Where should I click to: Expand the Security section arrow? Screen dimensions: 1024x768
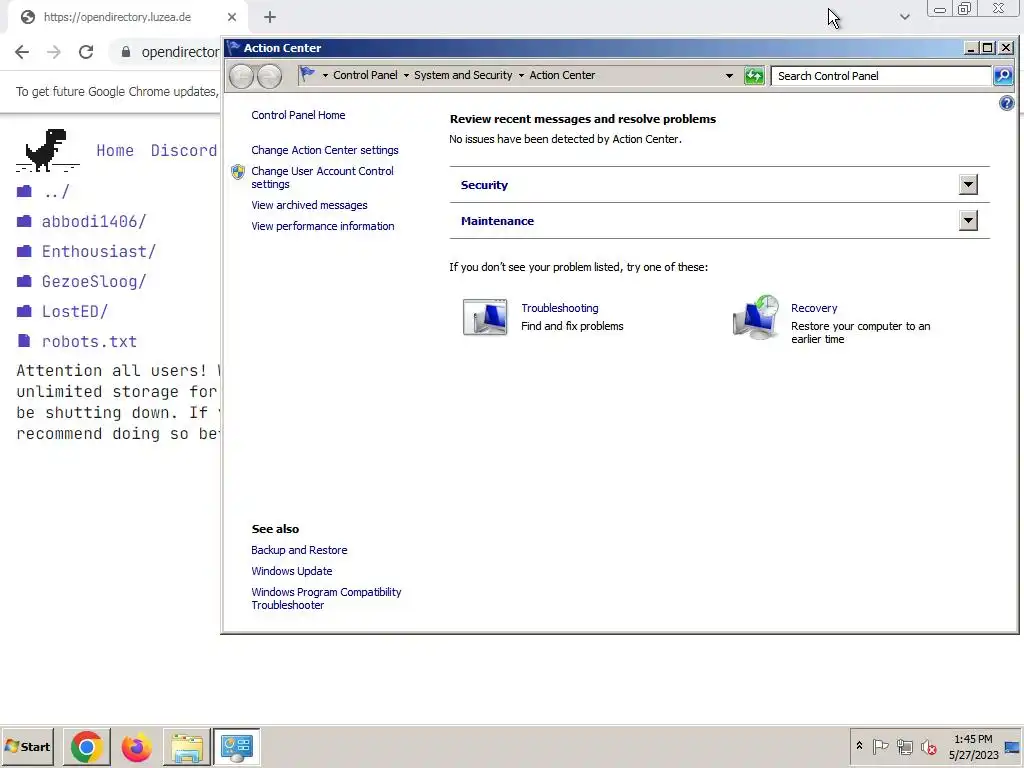968,185
